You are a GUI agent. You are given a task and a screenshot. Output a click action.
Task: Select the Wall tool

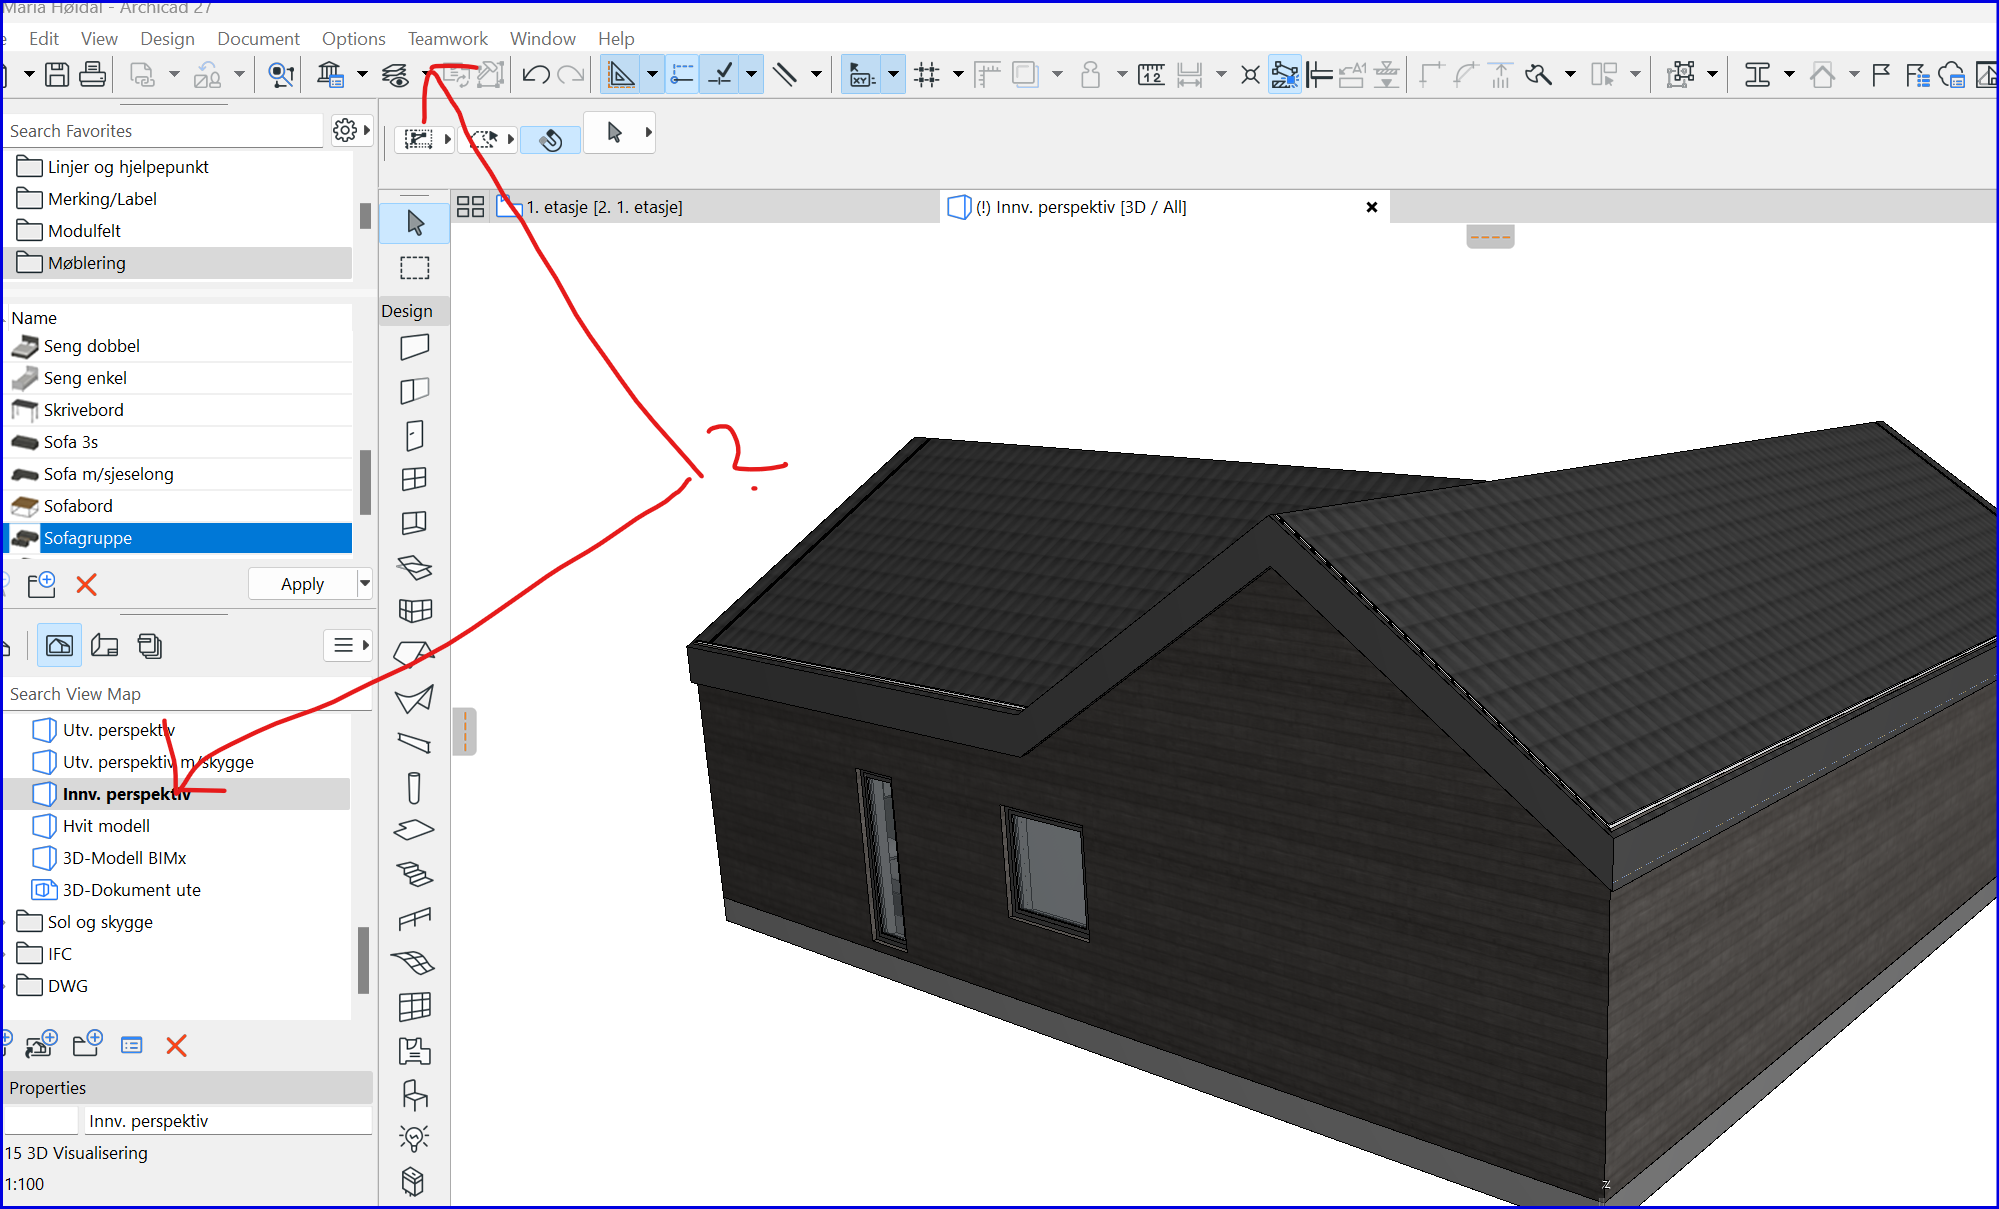click(415, 347)
